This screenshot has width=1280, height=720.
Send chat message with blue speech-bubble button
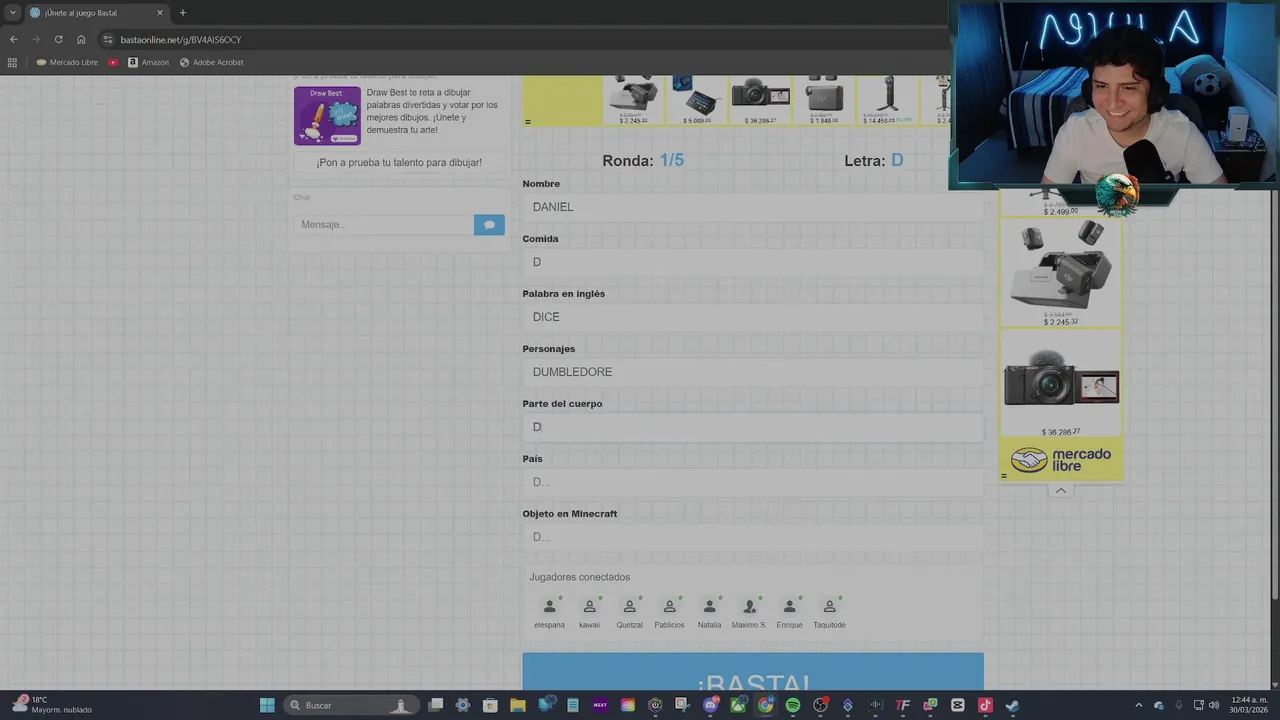click(x=489, y=225)
